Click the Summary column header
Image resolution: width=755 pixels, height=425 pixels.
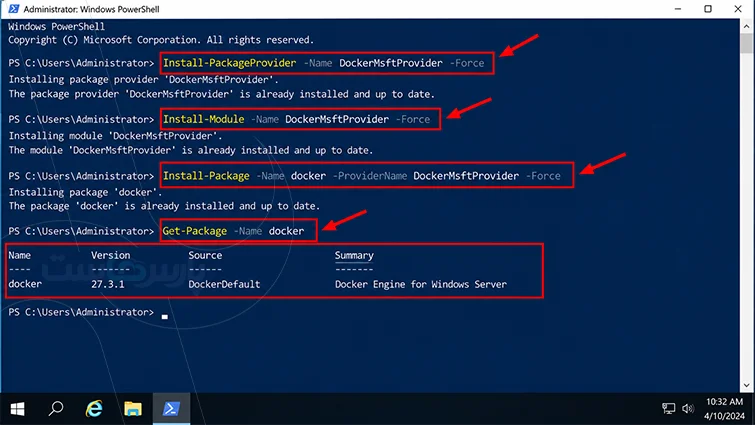[x=354, y=256]
